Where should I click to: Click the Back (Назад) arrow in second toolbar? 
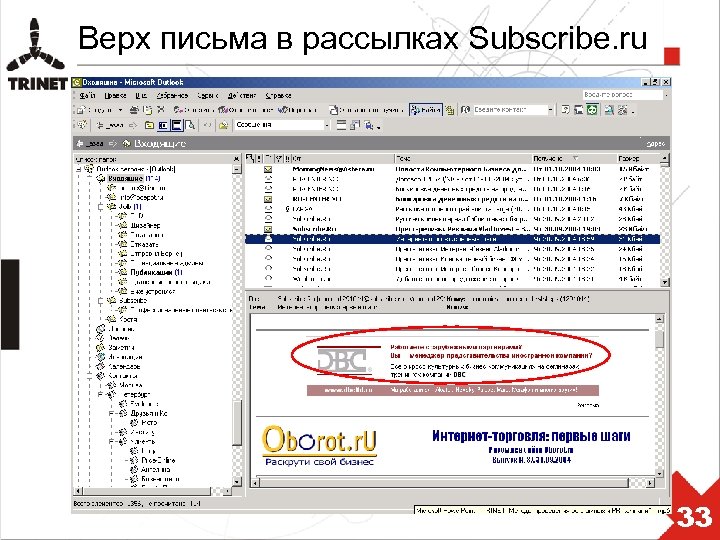point(109,125)
